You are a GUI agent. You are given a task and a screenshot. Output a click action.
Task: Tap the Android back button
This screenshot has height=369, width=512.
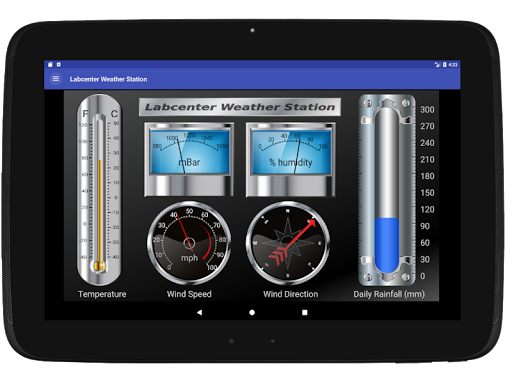(199, 312)
